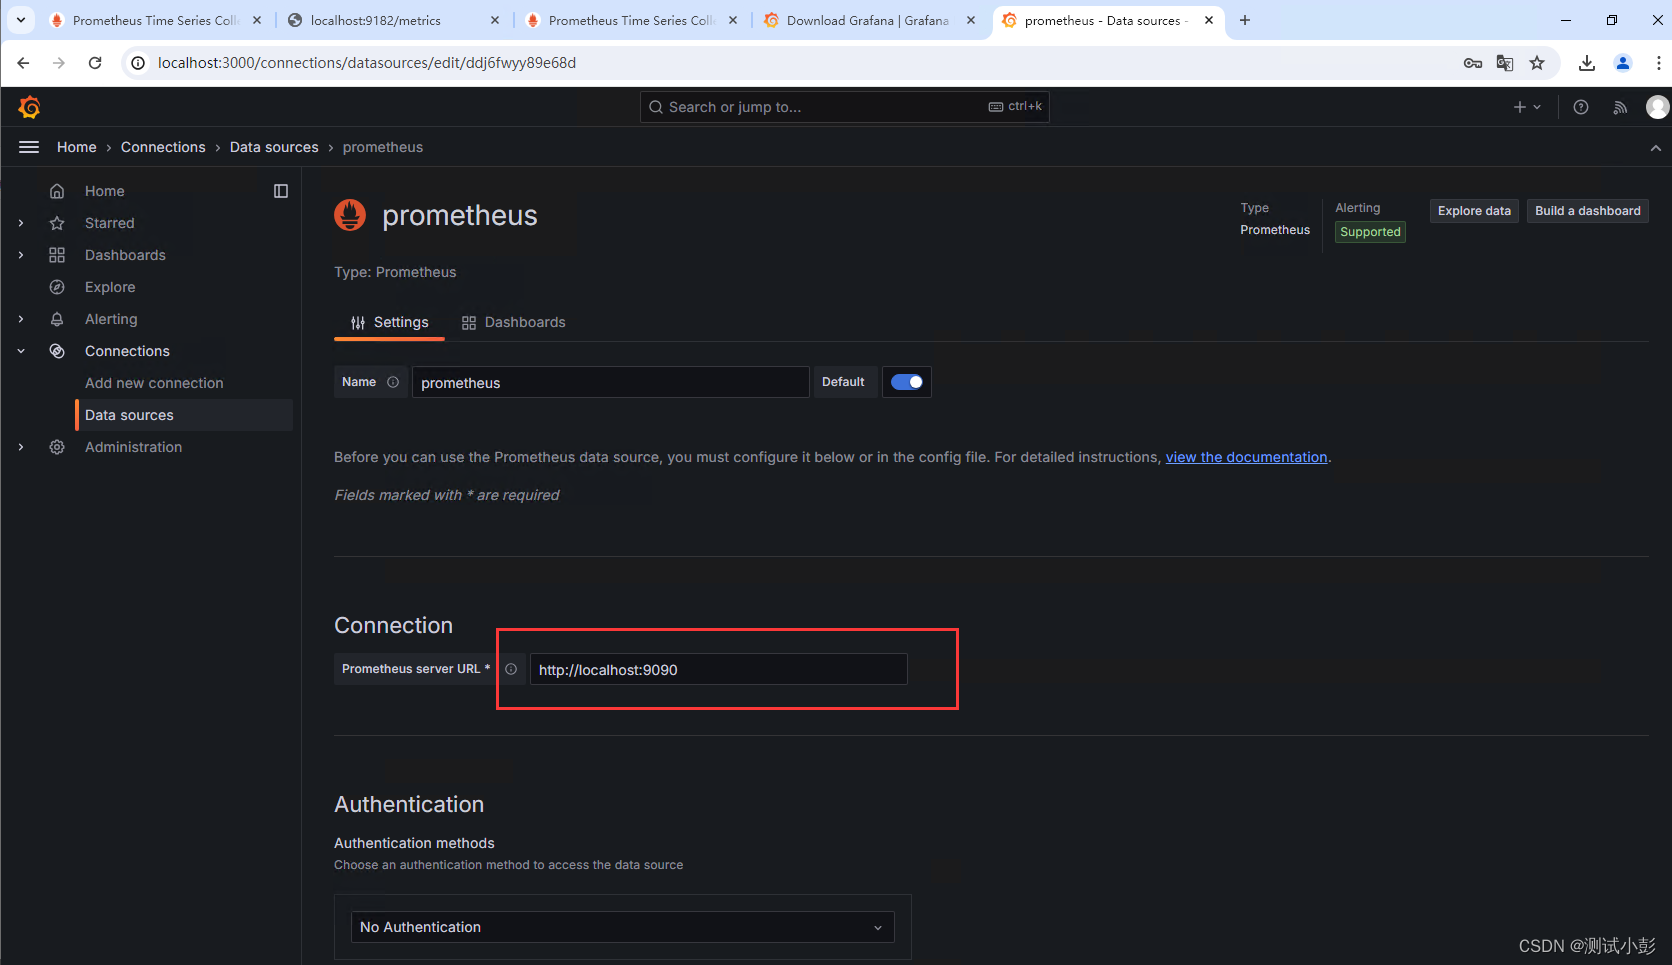Open the view the documentation link
Viewport: 1672px width, 965px height.
tap(1246, 457)
